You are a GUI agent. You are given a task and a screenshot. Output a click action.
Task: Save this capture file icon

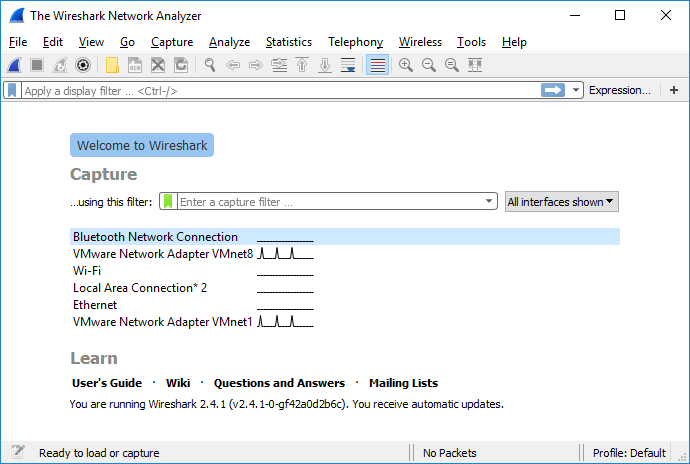point(135,65)
